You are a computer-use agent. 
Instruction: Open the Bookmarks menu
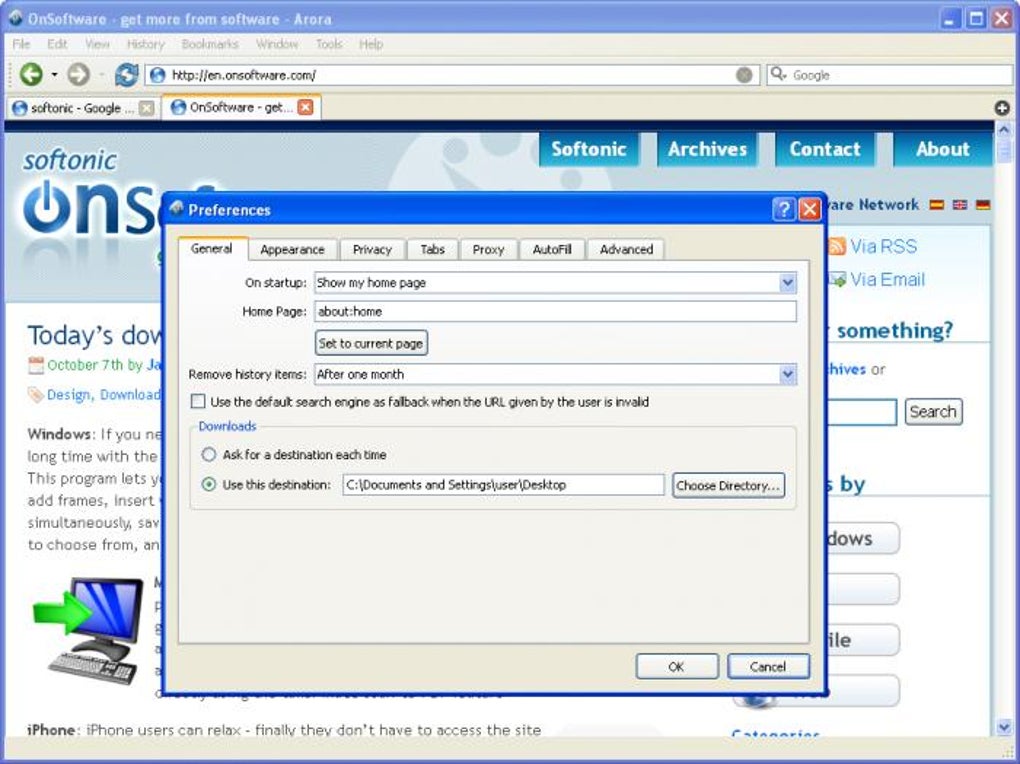click(x=209, y=44)
